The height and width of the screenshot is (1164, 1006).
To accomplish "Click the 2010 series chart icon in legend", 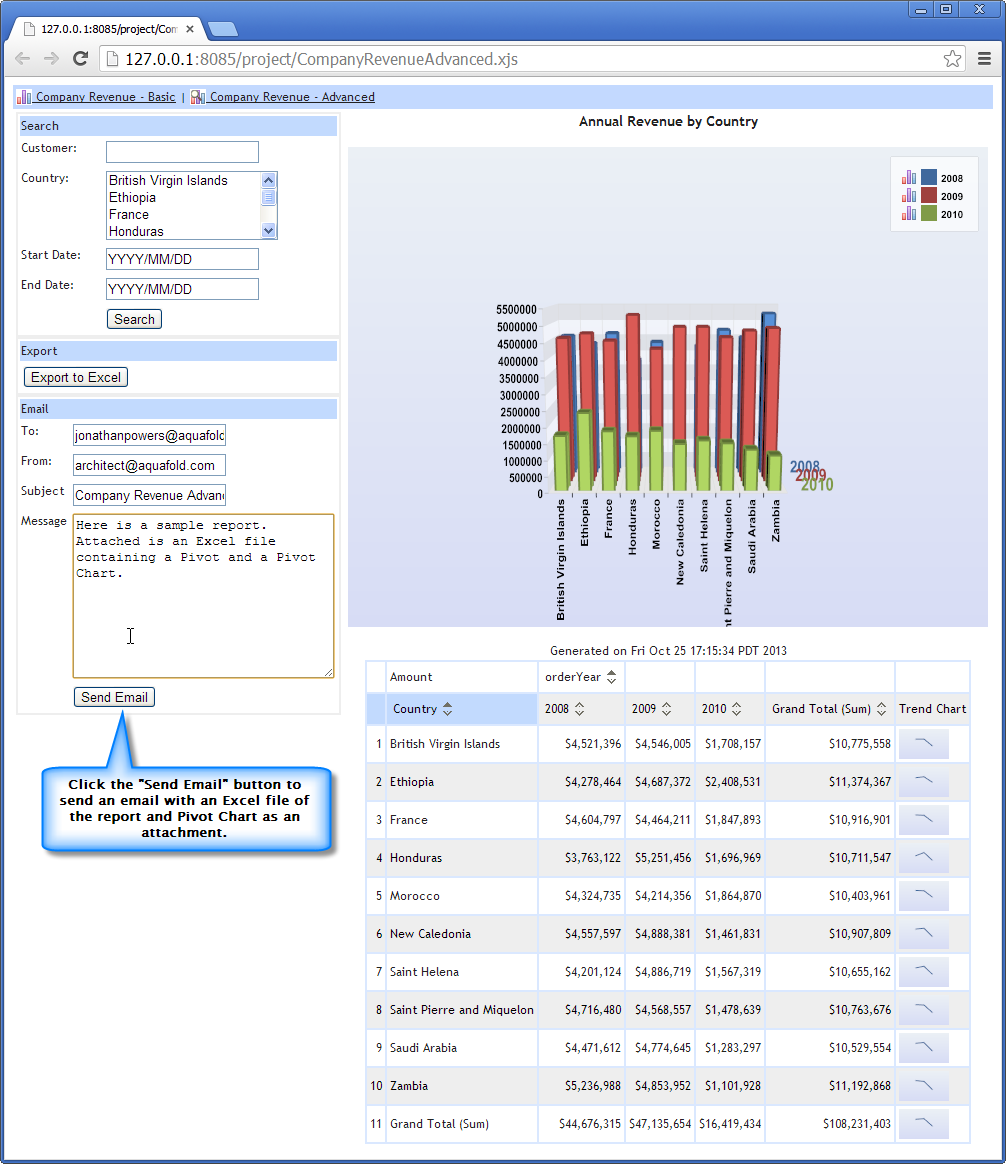I will pos(909,214).
